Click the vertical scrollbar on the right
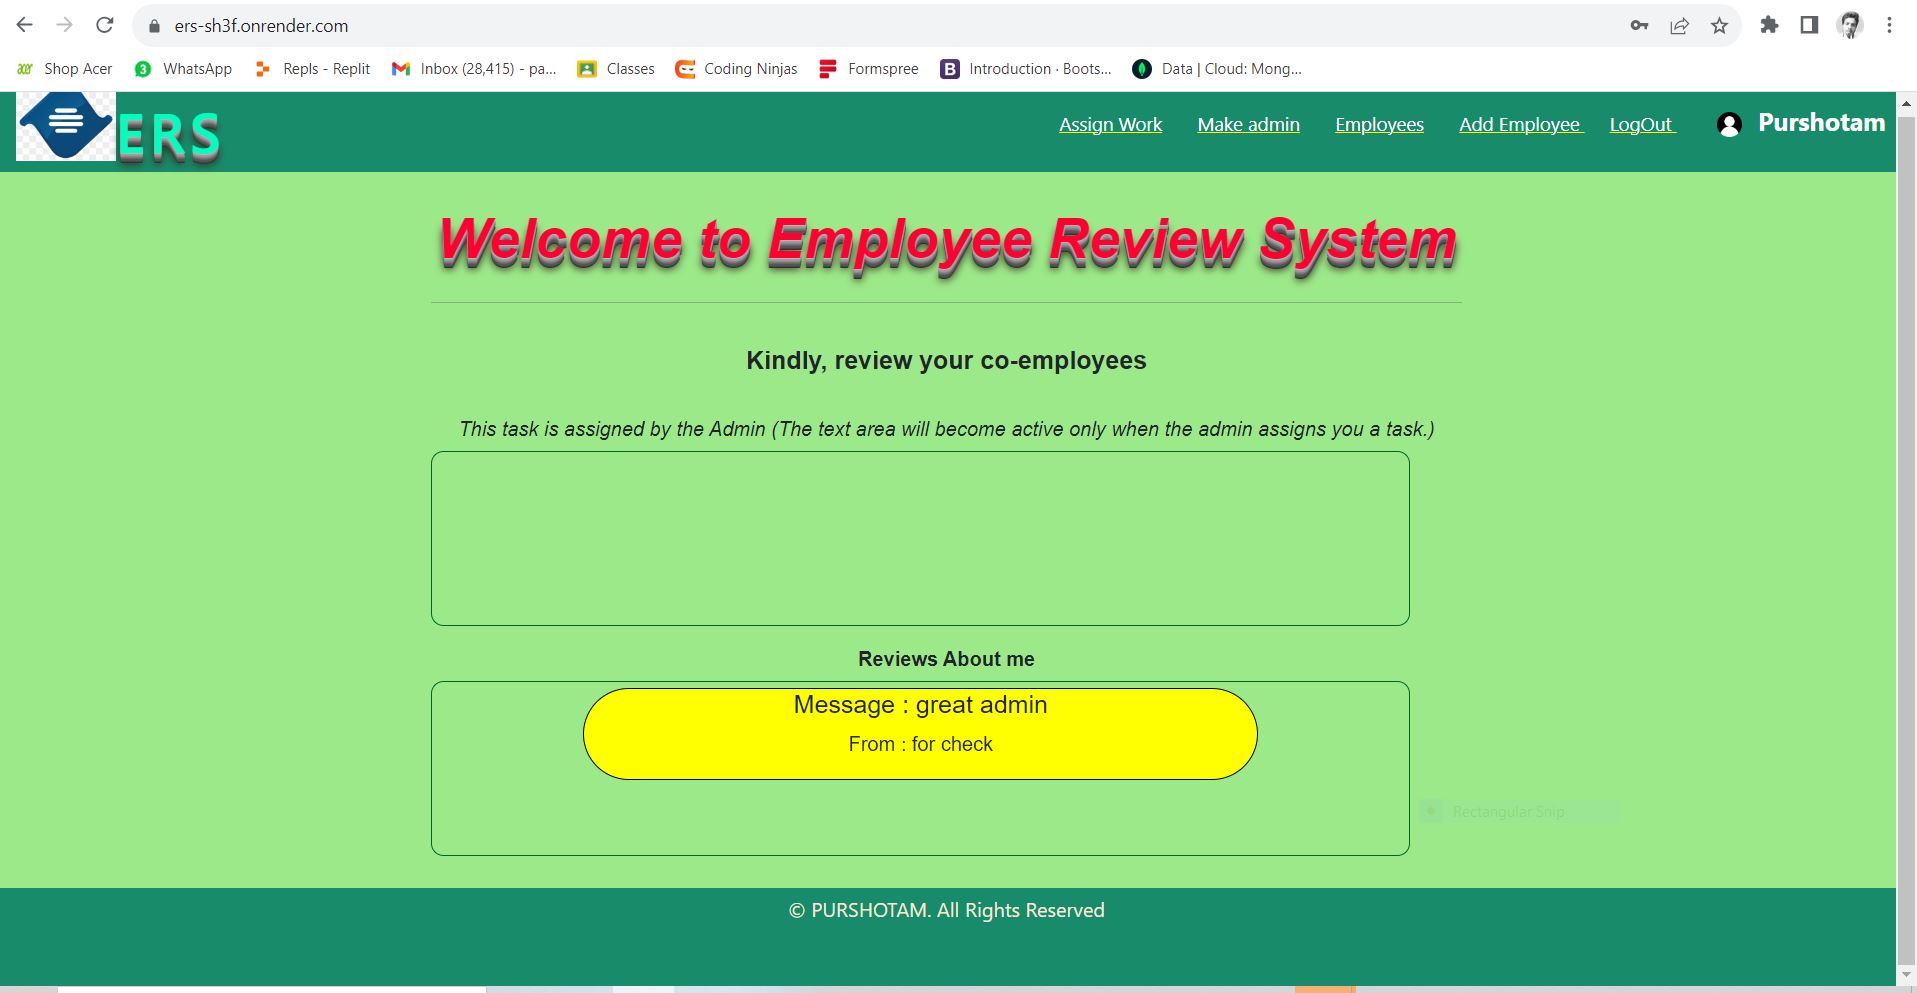 tap(1905, 500)
